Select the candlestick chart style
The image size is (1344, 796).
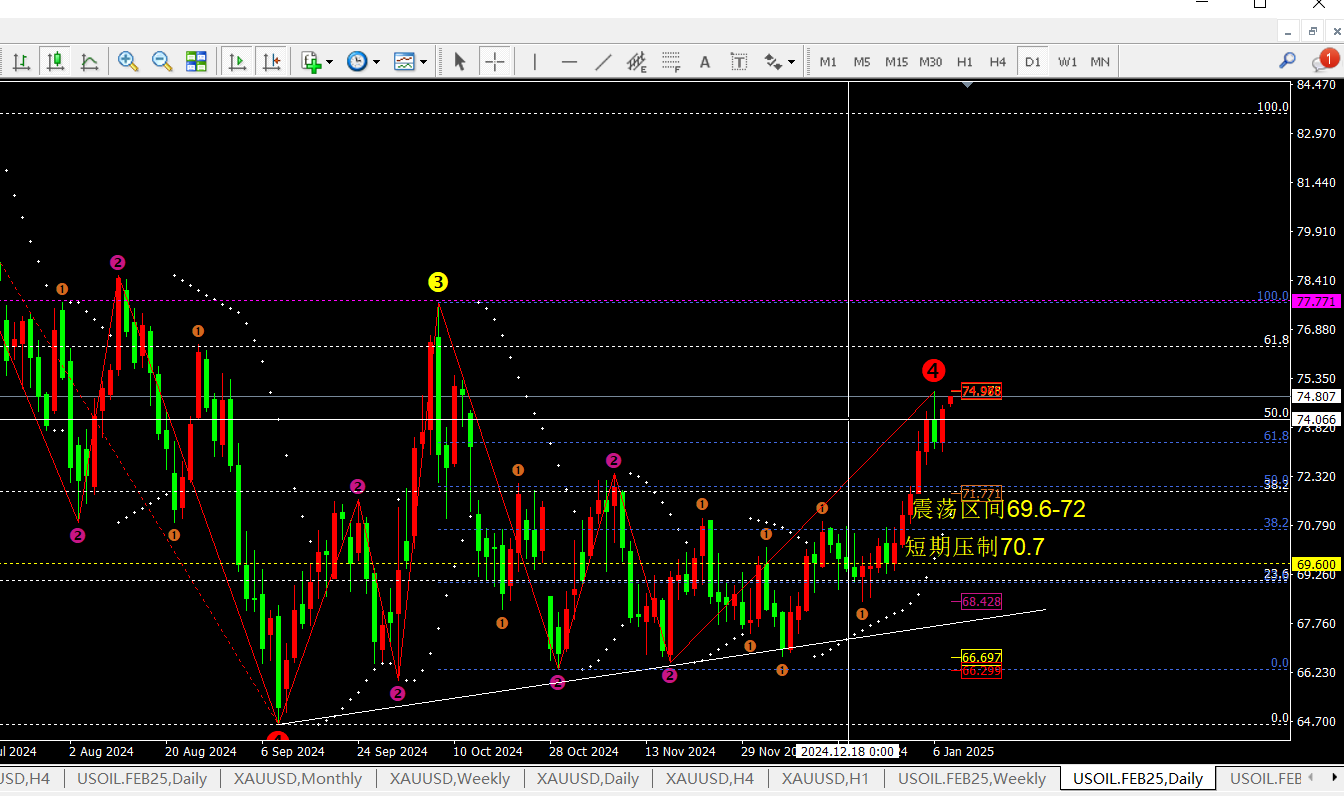point(55,62)
